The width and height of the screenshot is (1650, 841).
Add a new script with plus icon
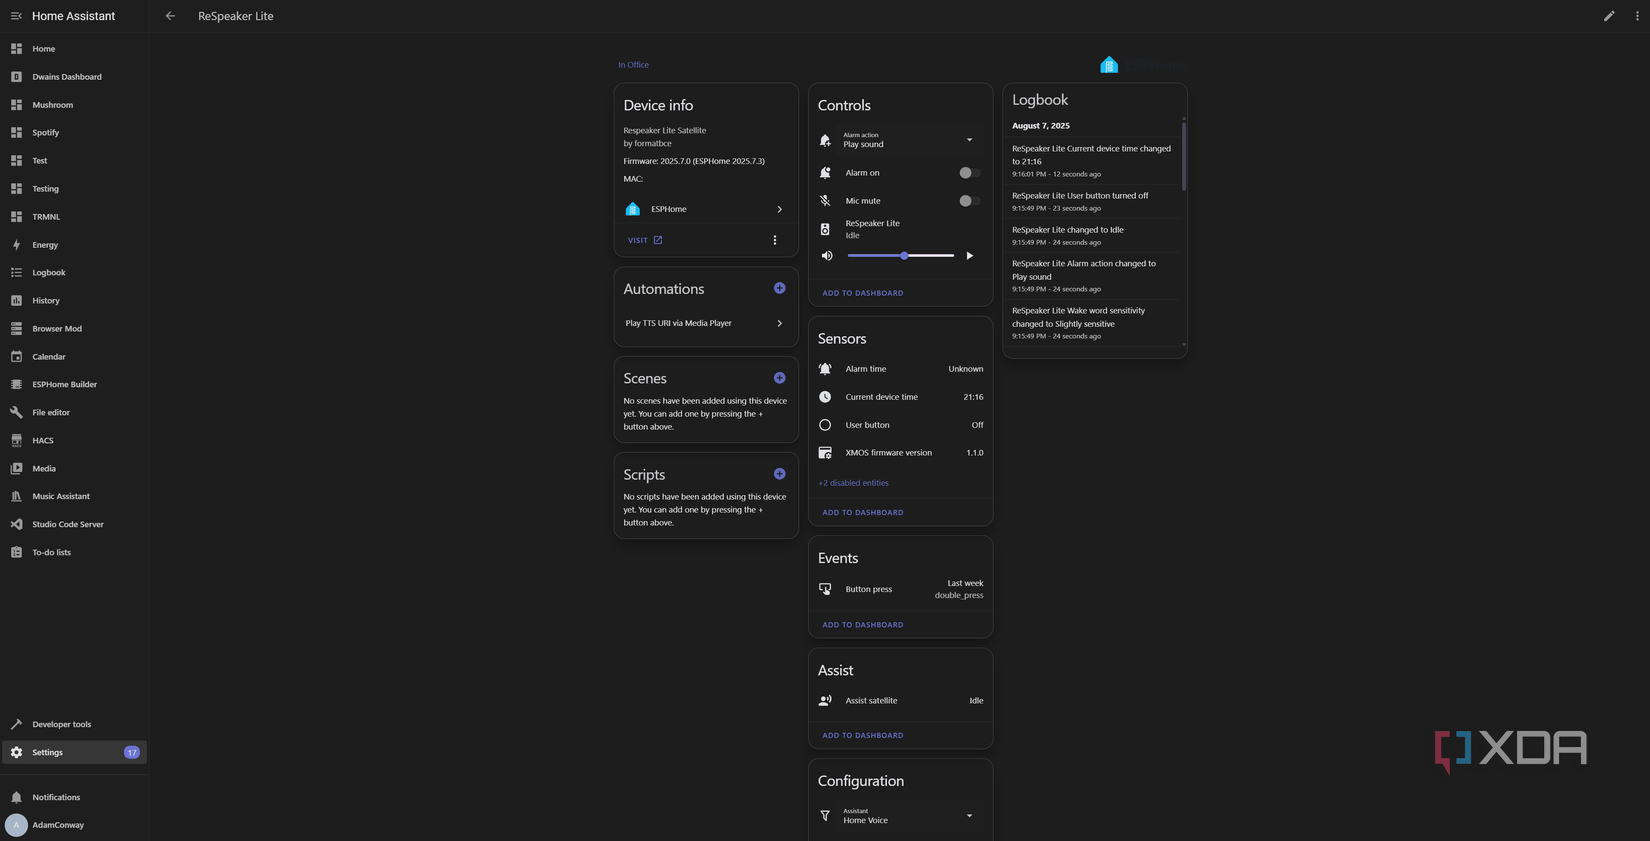click(779, 474)
